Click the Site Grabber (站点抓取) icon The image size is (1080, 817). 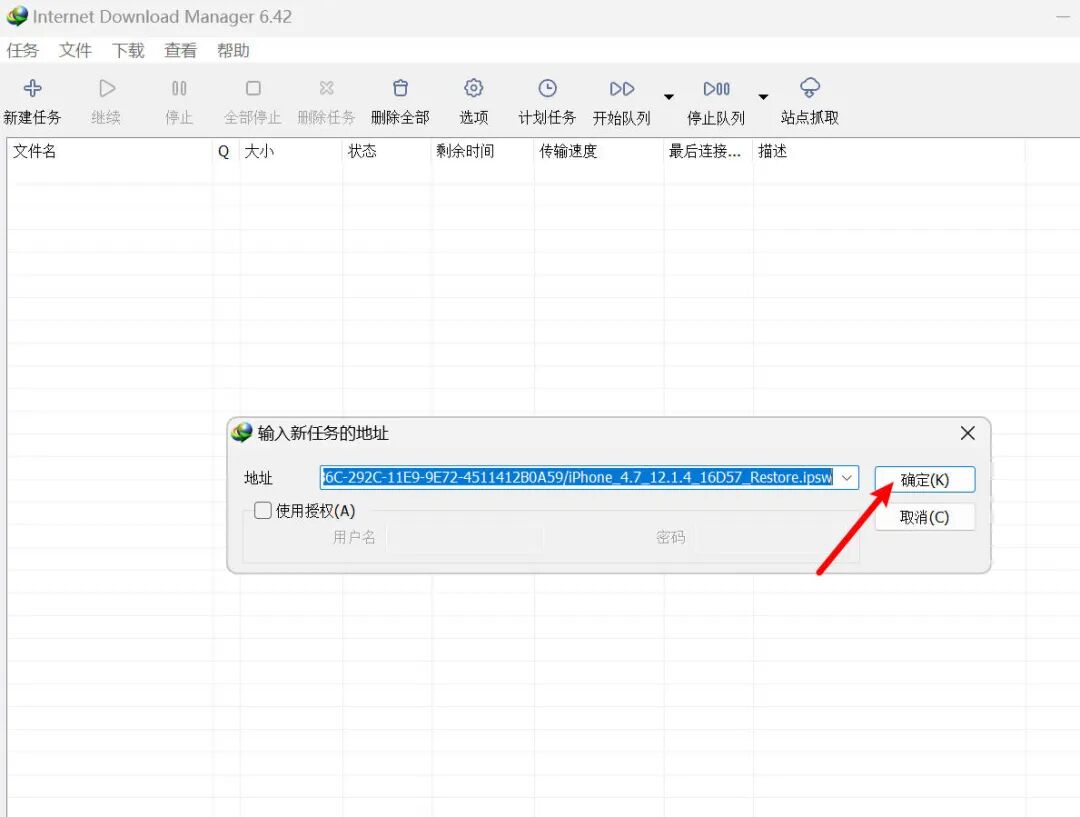click(x=810, y=88)
